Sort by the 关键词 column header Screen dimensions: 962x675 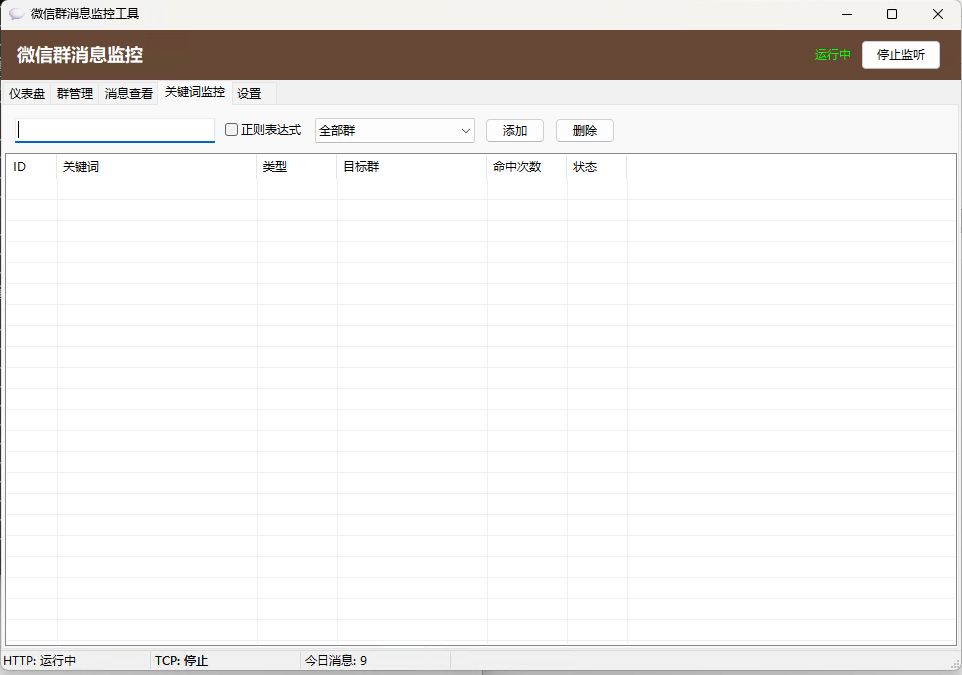(157, 167)
